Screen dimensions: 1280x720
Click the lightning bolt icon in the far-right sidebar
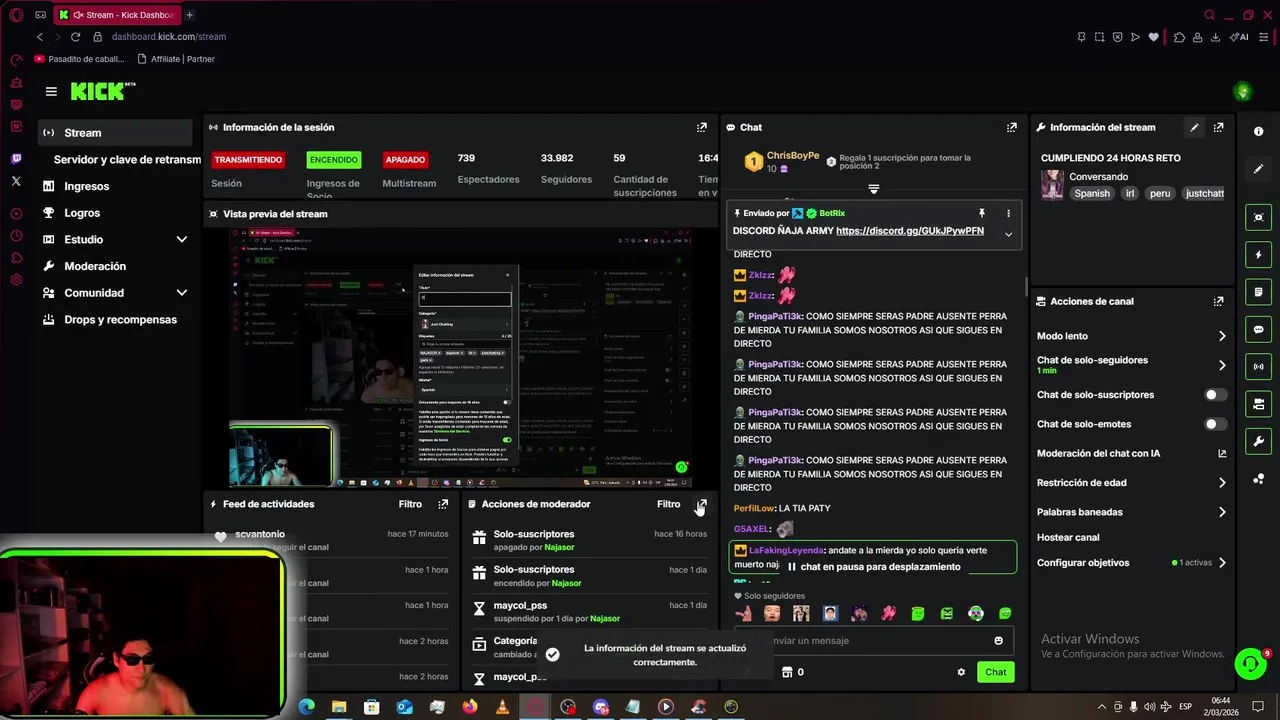click(x=1258, y=255)
